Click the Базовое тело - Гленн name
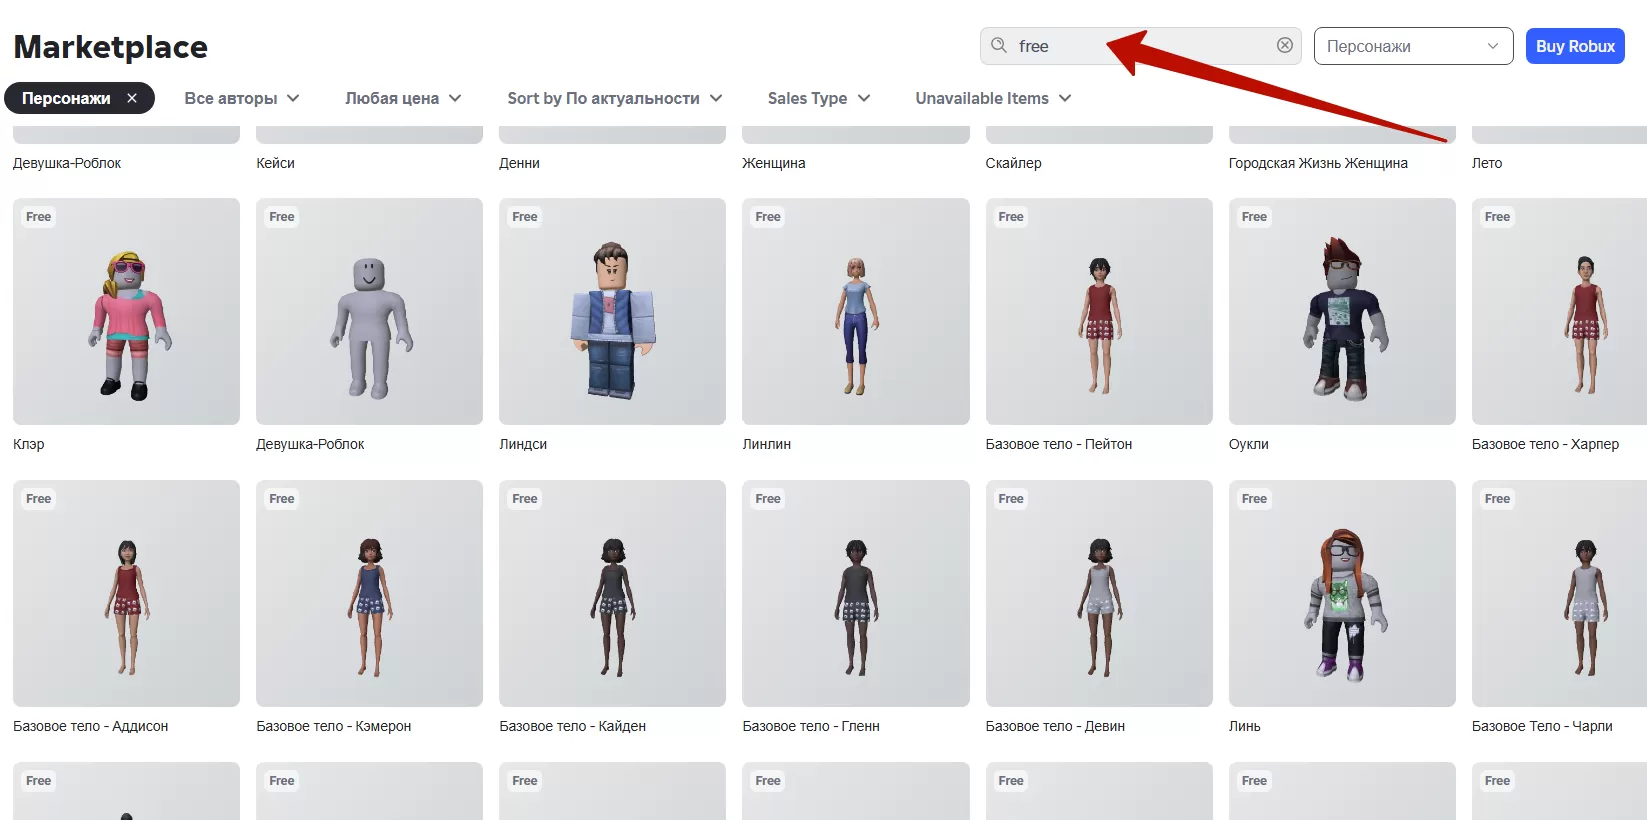Viewport: 1647px width, 820px height. [811, 726]
